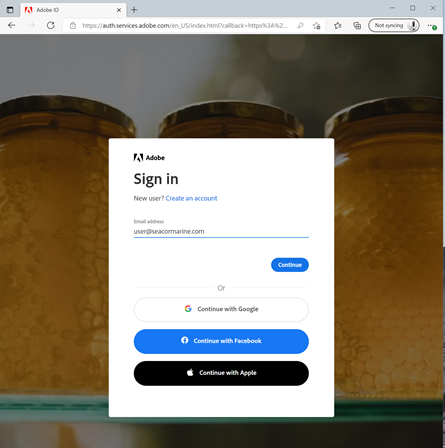Open the Collections icon
445x448 pixels.
357,26
